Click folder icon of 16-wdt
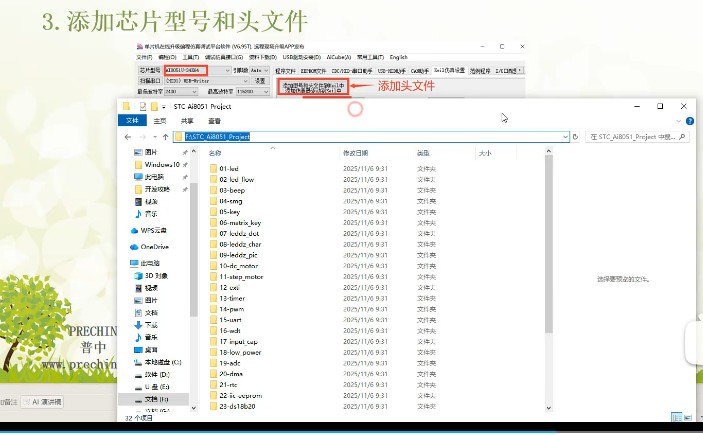This screenshot has height=435, width=703. click(213, 331)
